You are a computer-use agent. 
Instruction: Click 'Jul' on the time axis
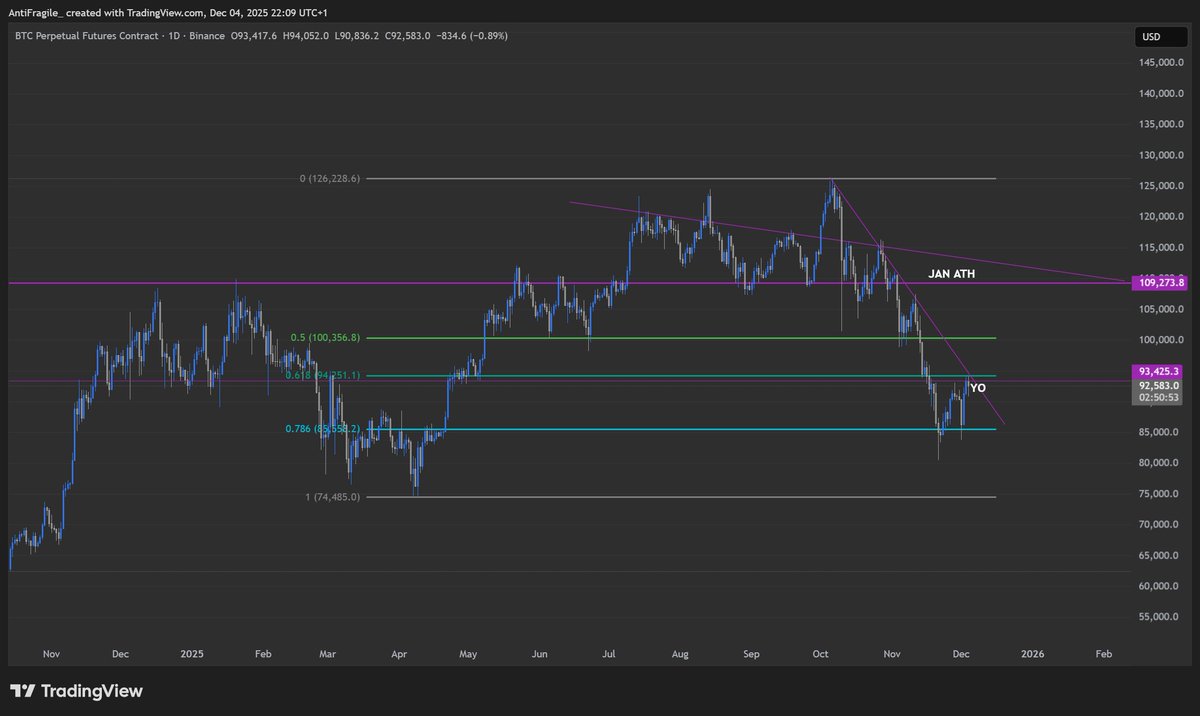pos(609,654)
